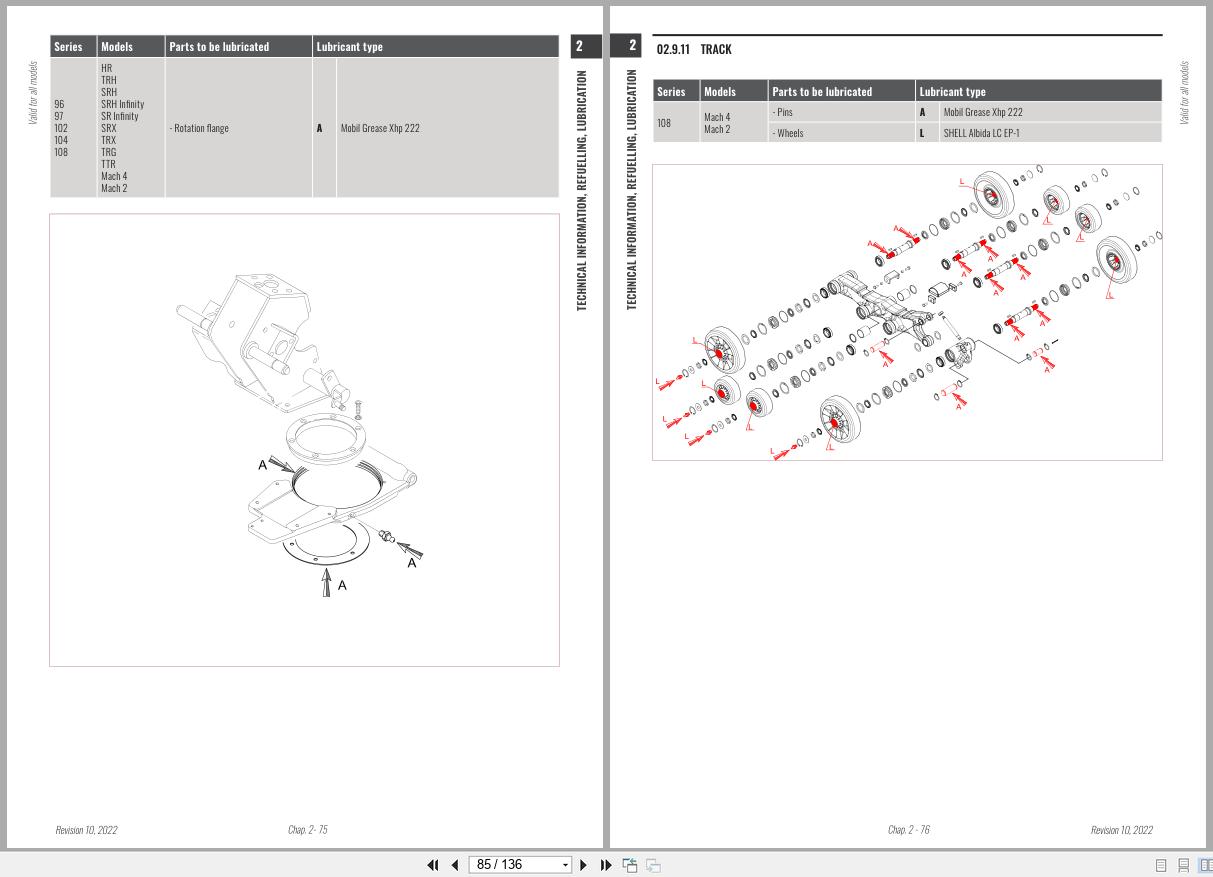The image size is (1213, 877).
Task: Click 'Chap. 2- 75' footer text
Action: (307, 830)
